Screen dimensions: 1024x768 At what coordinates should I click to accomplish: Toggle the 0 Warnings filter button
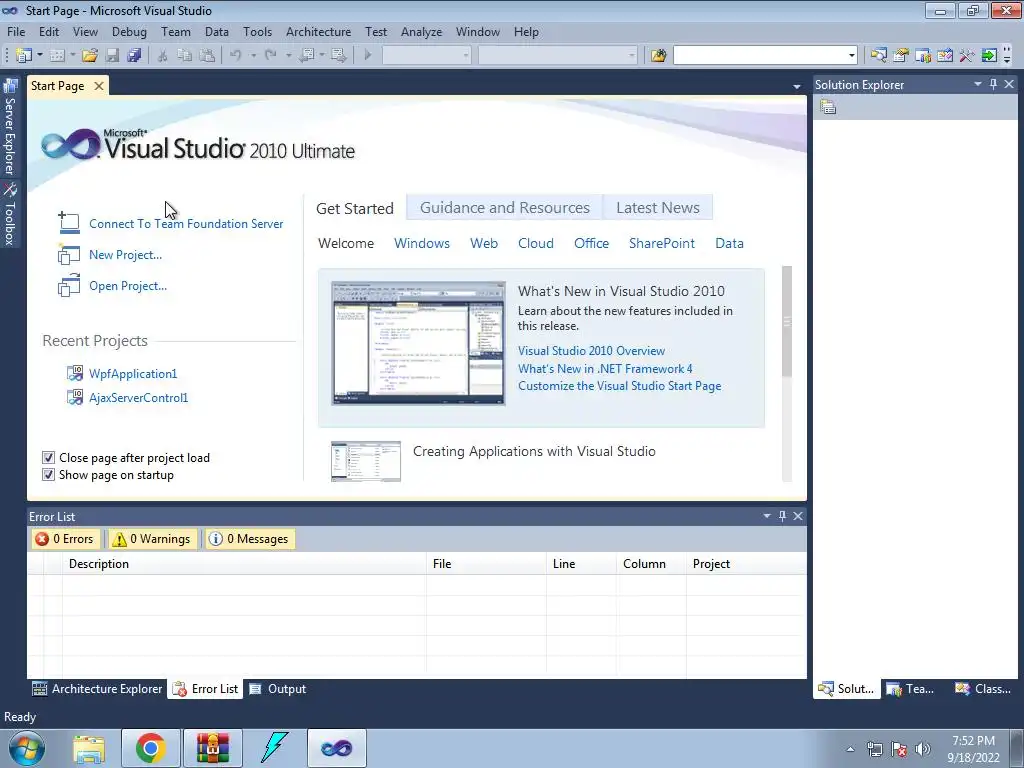point(153,539)
